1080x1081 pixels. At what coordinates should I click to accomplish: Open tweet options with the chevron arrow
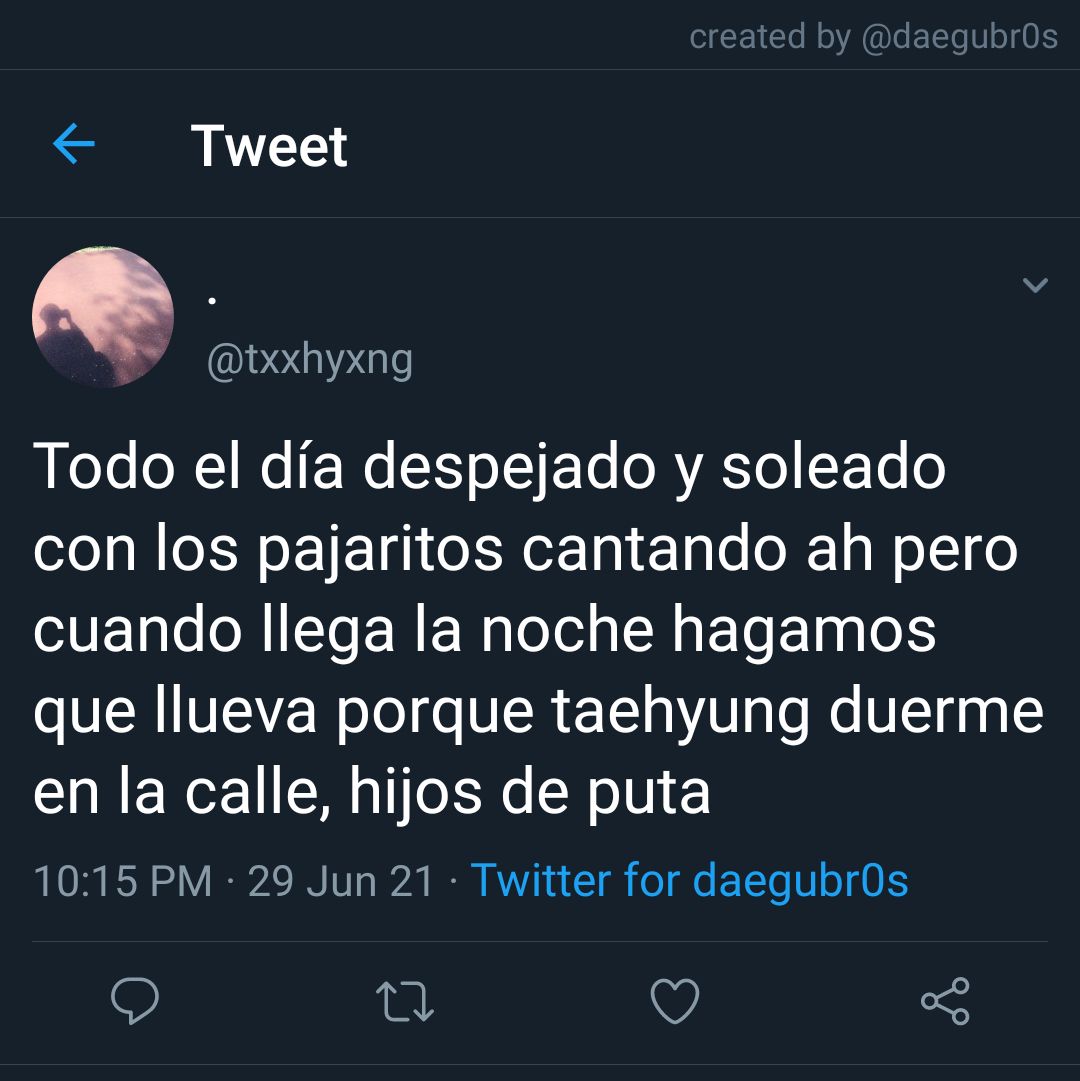click(x=1035, y=285)
